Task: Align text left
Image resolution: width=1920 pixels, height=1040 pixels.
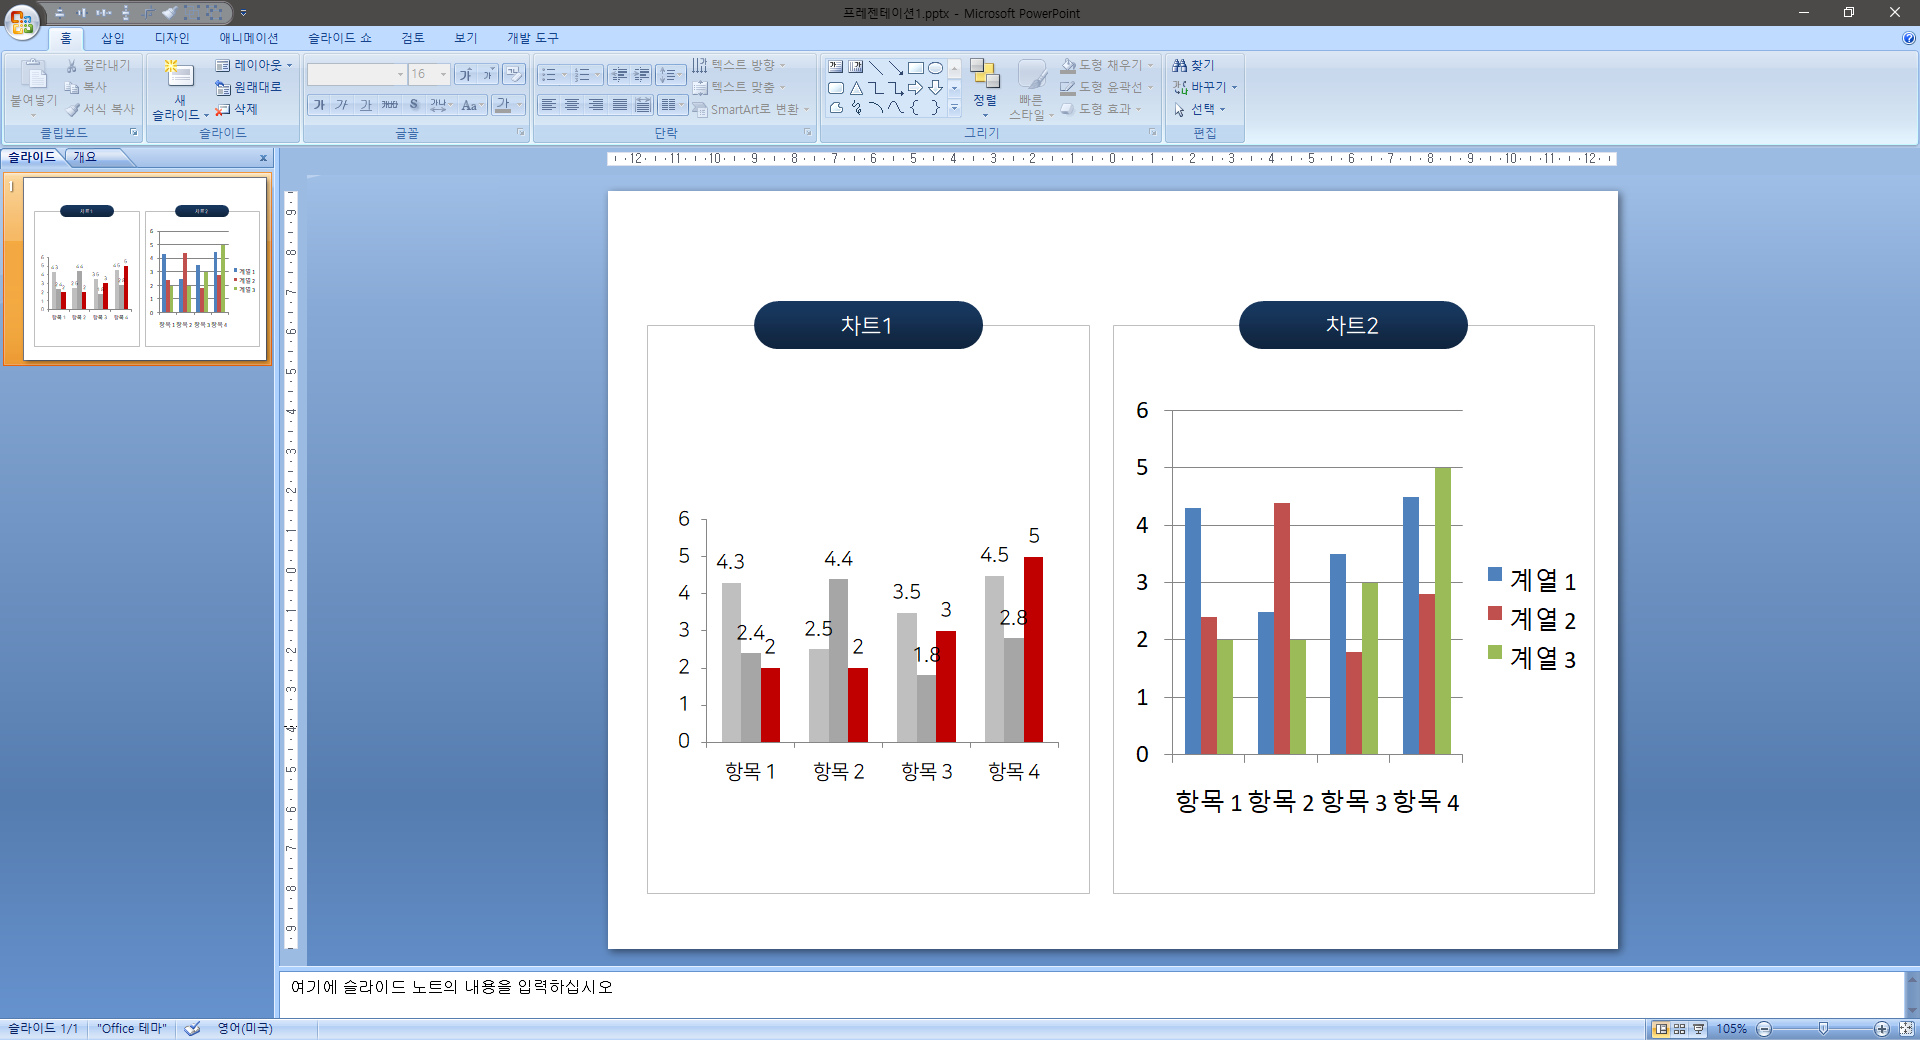Action: [x=548, y=105]
